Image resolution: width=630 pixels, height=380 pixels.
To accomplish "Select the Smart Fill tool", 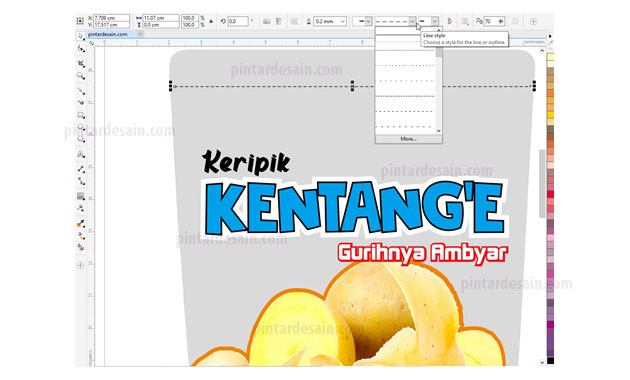I will coord(81,247).
